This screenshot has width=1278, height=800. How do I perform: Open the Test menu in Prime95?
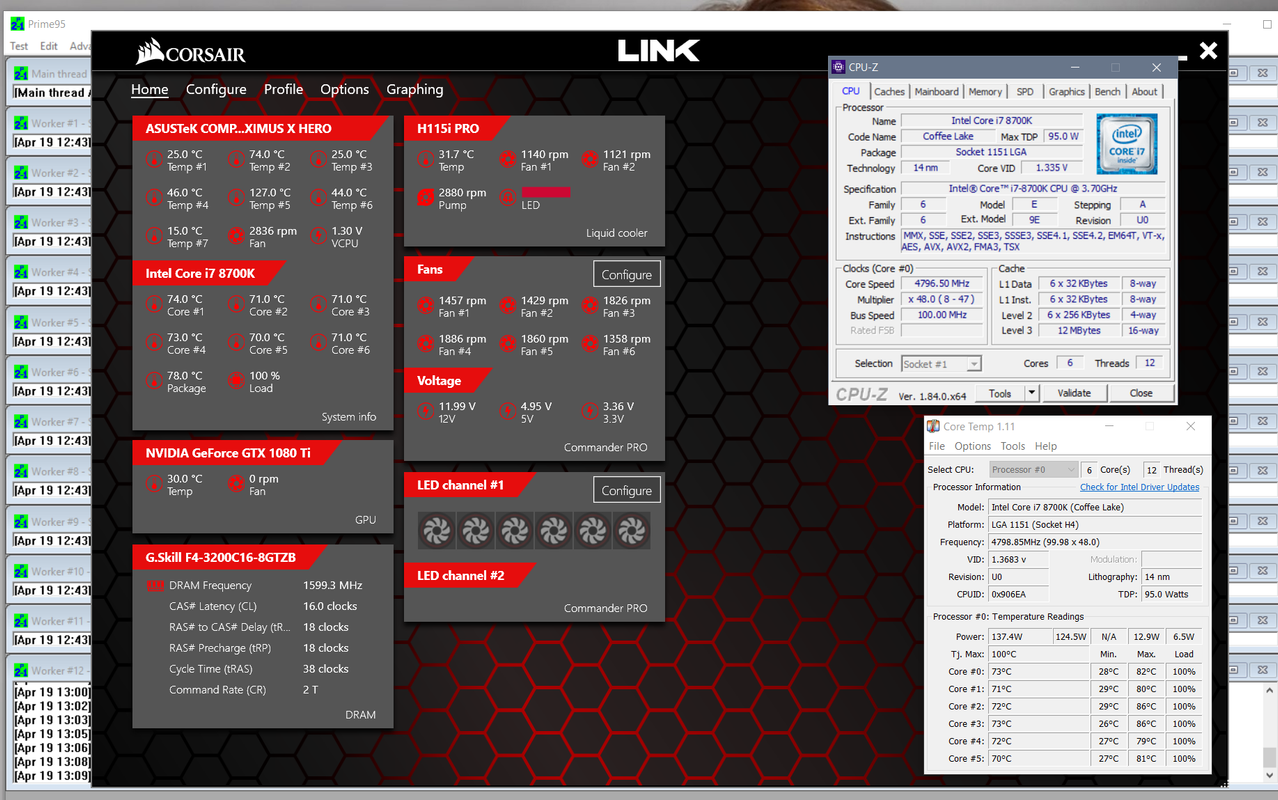[19, 46]
